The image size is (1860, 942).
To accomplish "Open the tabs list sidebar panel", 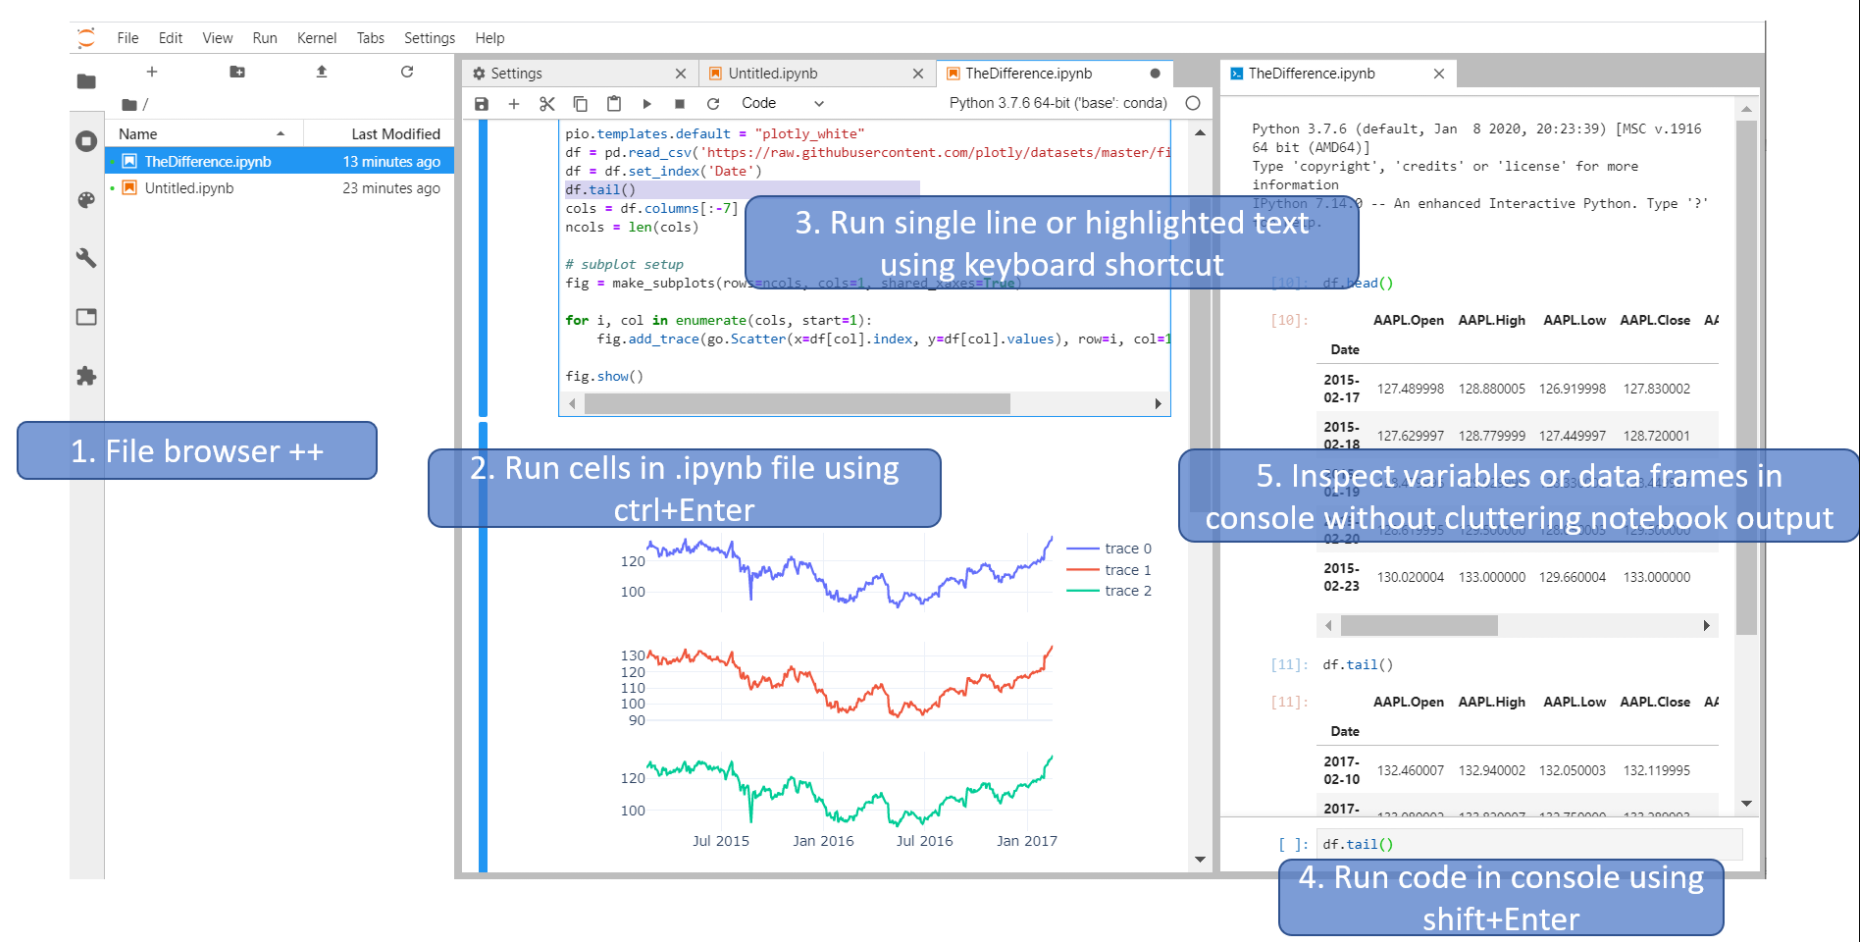I will [x=86, y=316].
